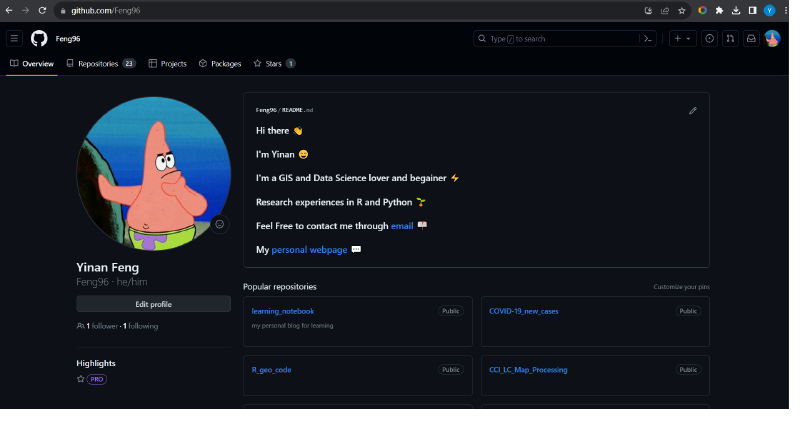
Task: Switch to the Stars tab
Action: pos(274,64)
